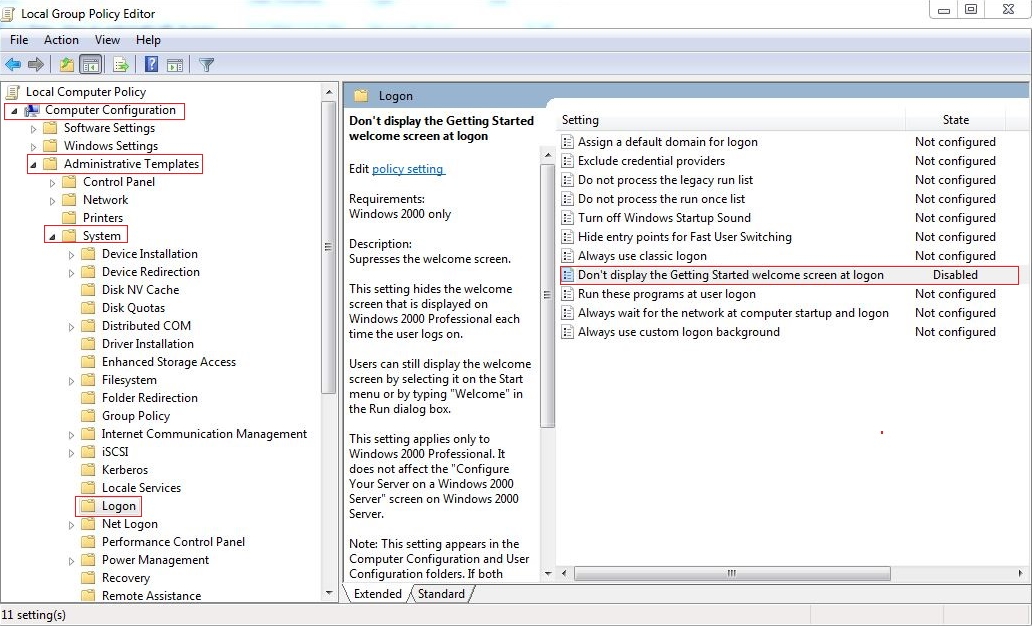Click the Filter toolbar icon

pyautogui.click(x=206, y=64)
